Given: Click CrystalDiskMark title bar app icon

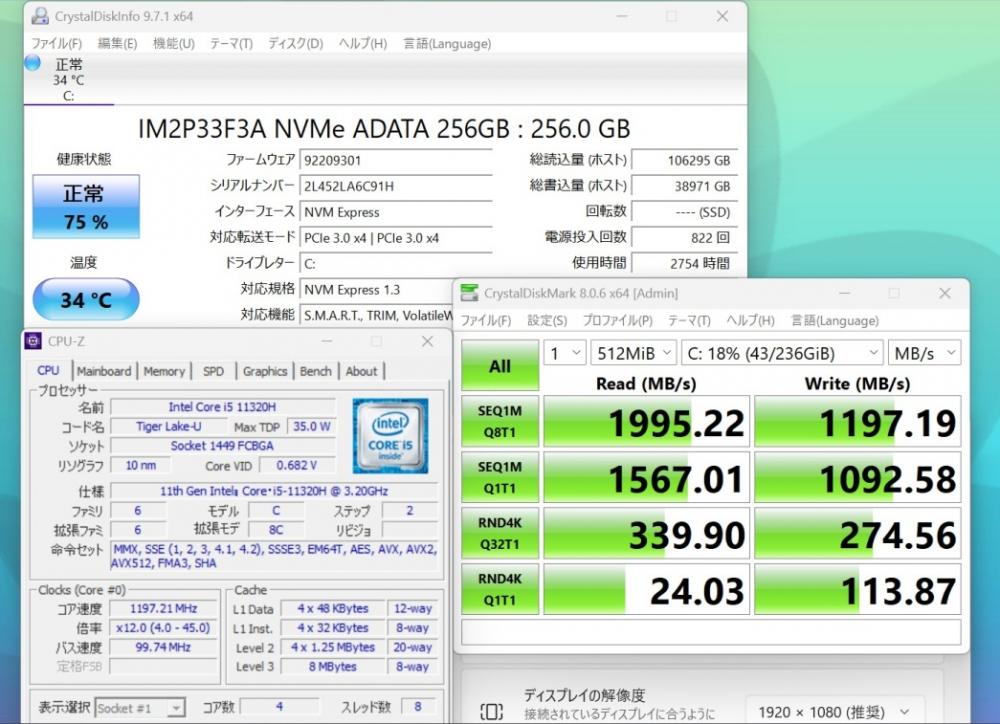Looking at the screenshot, I should pos(469,293).
